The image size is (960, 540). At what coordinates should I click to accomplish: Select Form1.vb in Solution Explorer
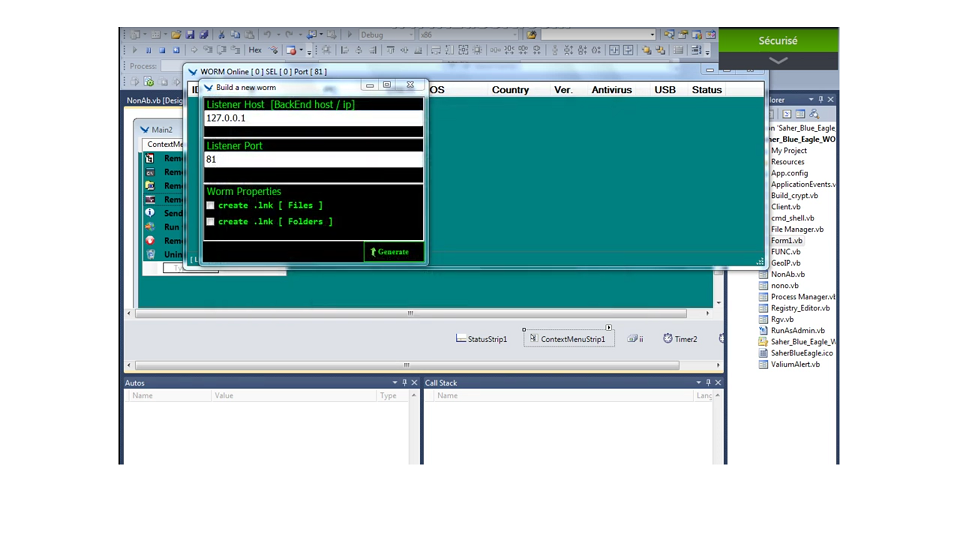coord(786,241)
